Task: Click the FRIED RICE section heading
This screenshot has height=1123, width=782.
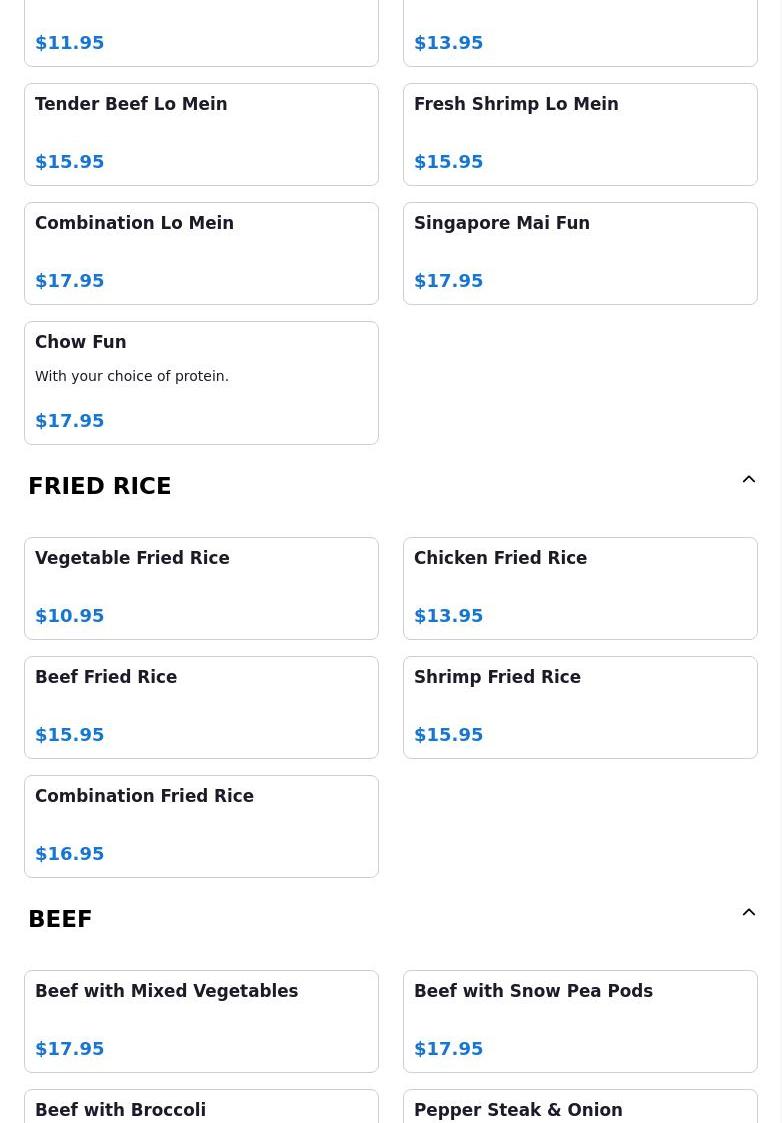Action: (100, 486)
